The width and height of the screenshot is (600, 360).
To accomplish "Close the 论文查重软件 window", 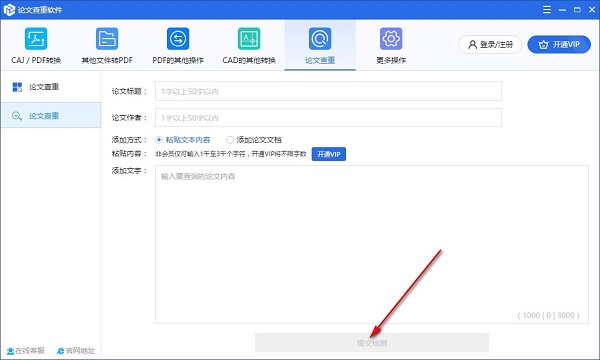I will 592,10.
